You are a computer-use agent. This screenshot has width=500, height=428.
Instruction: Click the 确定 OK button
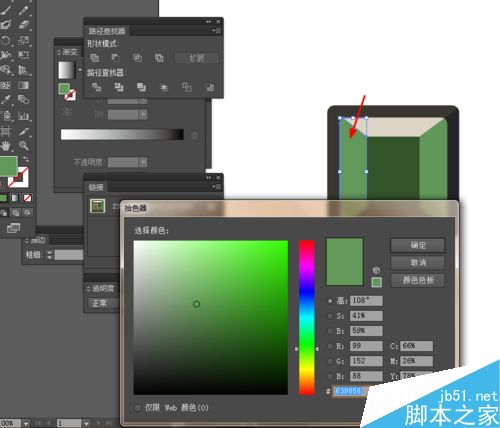tap(418, 245)
